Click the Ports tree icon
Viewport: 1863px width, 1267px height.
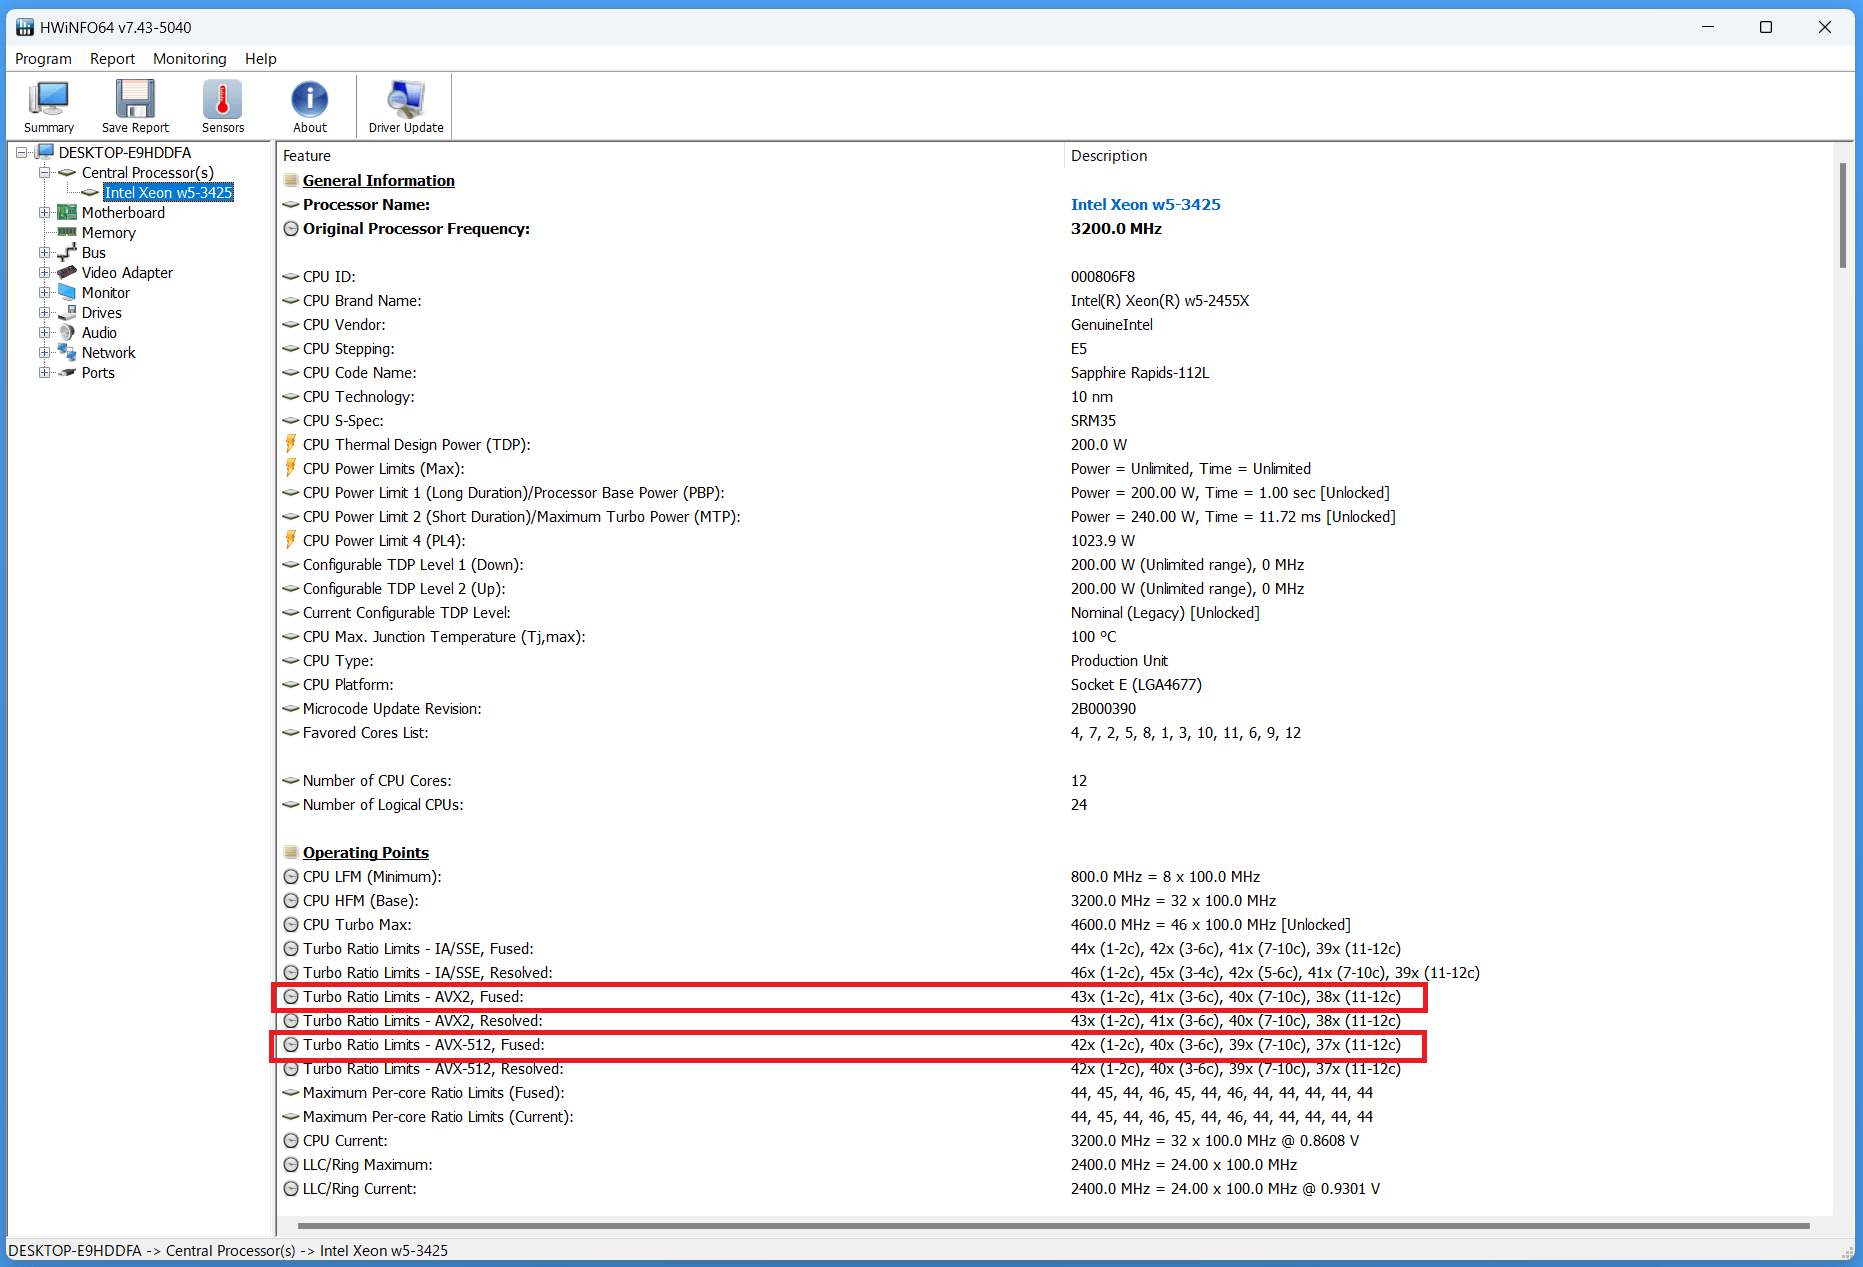click(67, 372)
